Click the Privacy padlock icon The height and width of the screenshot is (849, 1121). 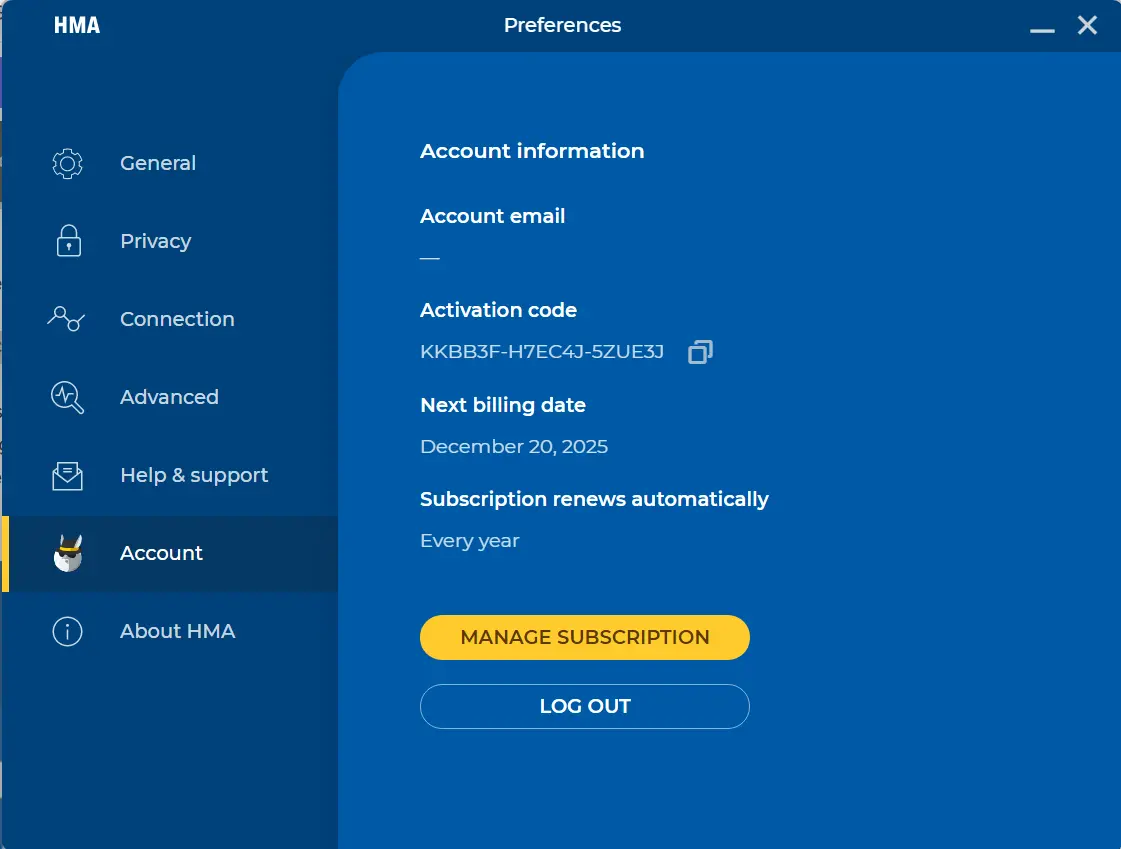pyautogui.click(x=69, y=241)
